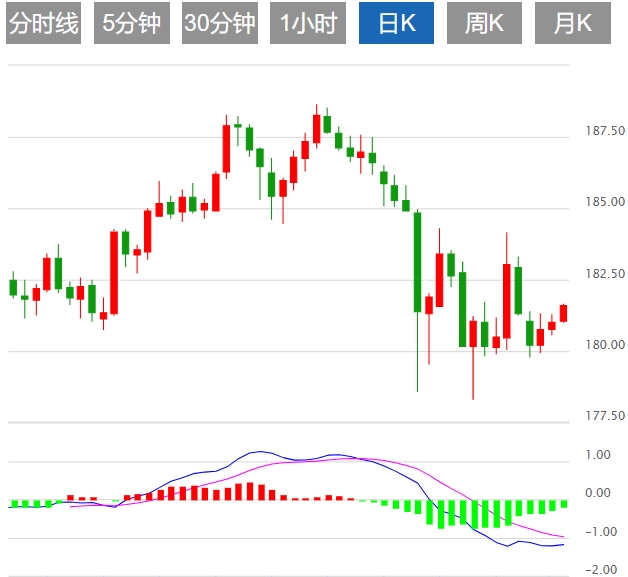Click the 187.50 price axis label
Image resolution: width=628 pixels, height=577 pixels.
pos(605,131)
